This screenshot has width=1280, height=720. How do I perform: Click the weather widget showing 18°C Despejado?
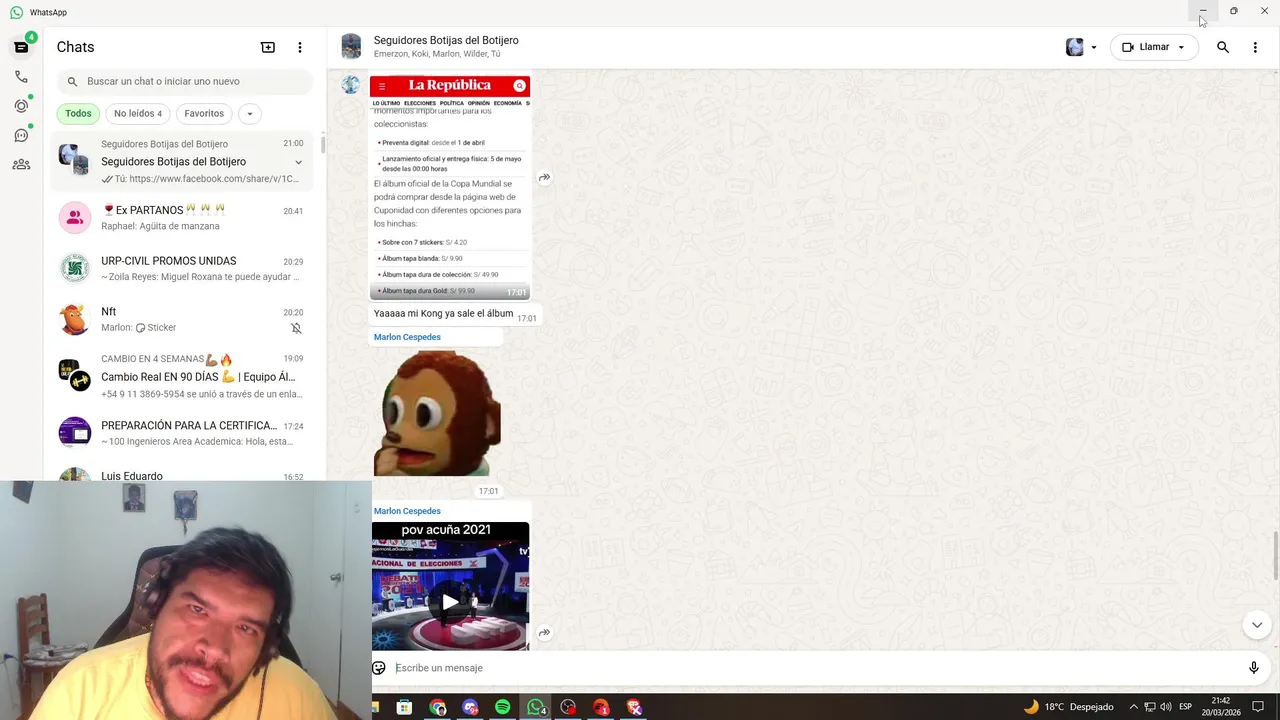coord(1068,707)
